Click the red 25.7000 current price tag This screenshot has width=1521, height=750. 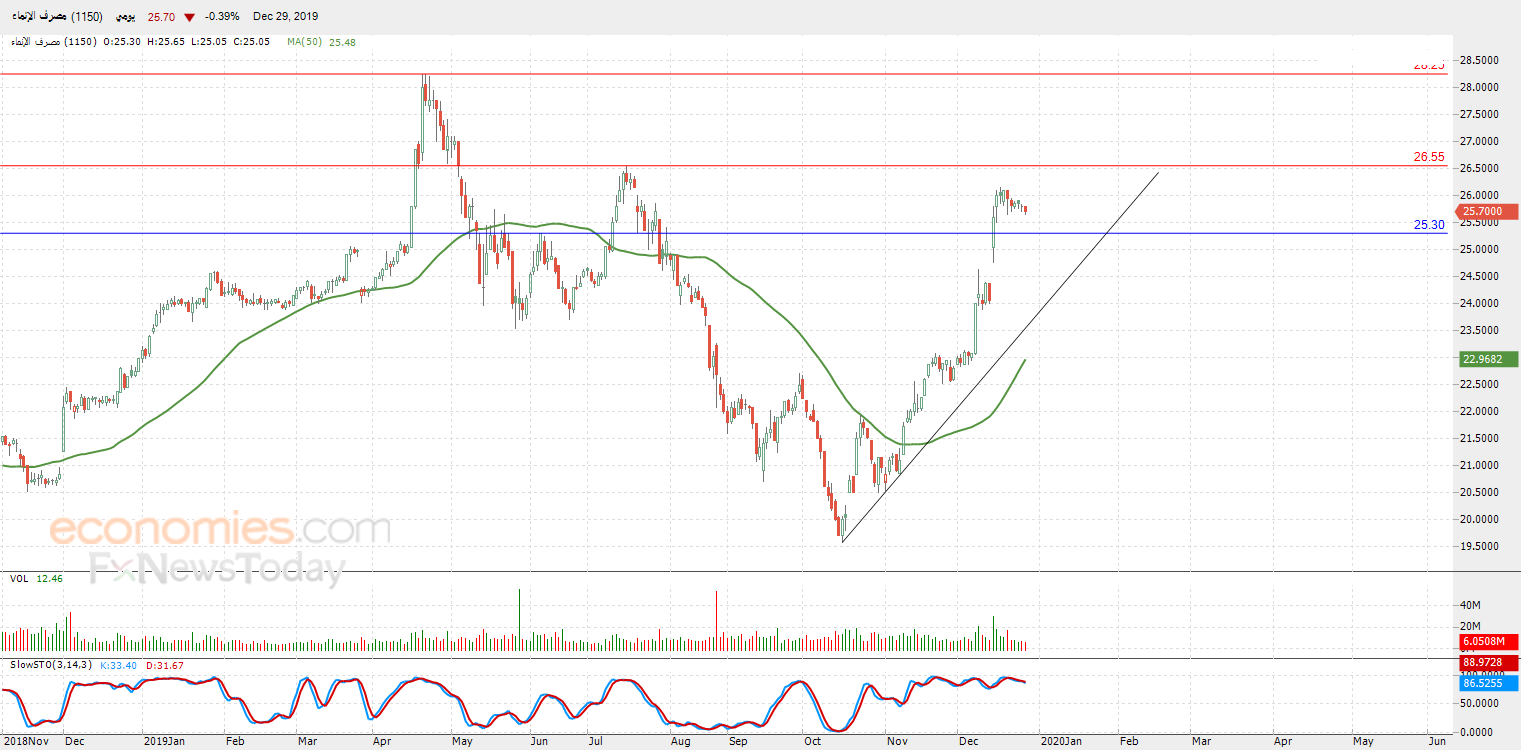(1488, 211)
